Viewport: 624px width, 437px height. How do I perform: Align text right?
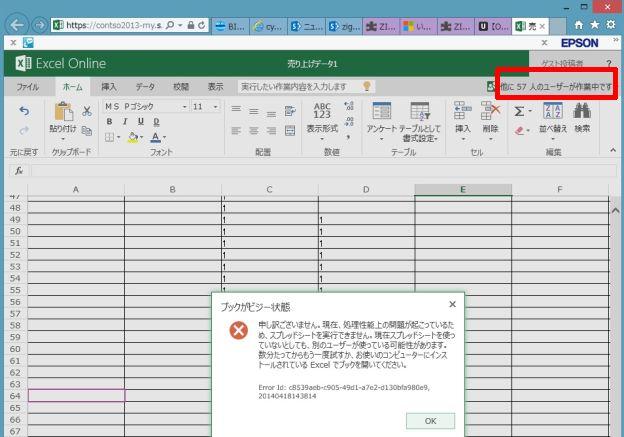pos(271,131)
